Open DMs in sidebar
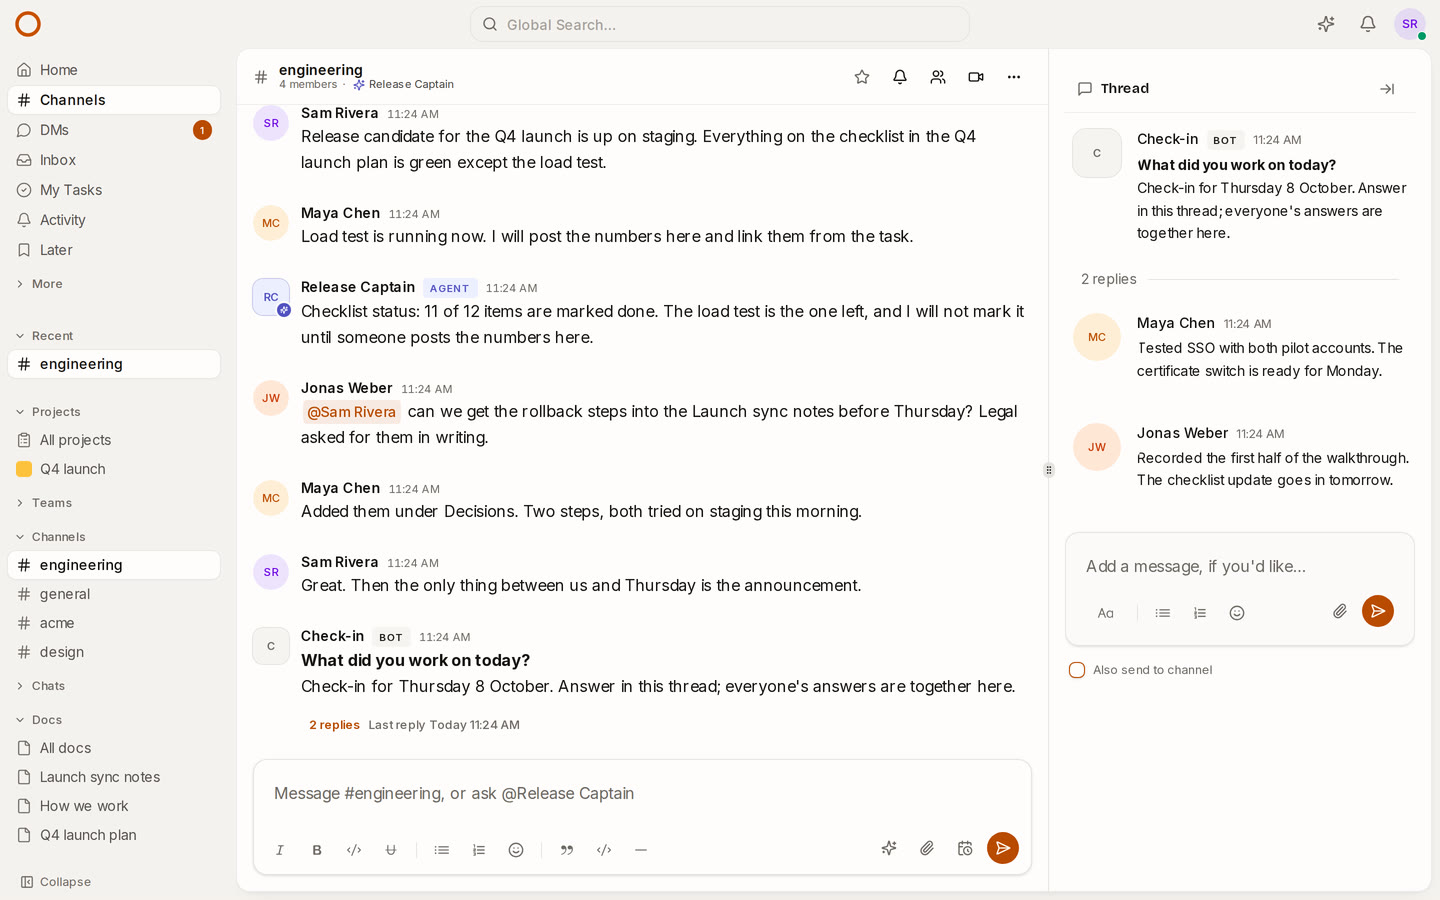 pyautogui.click(x=114, y=130)
